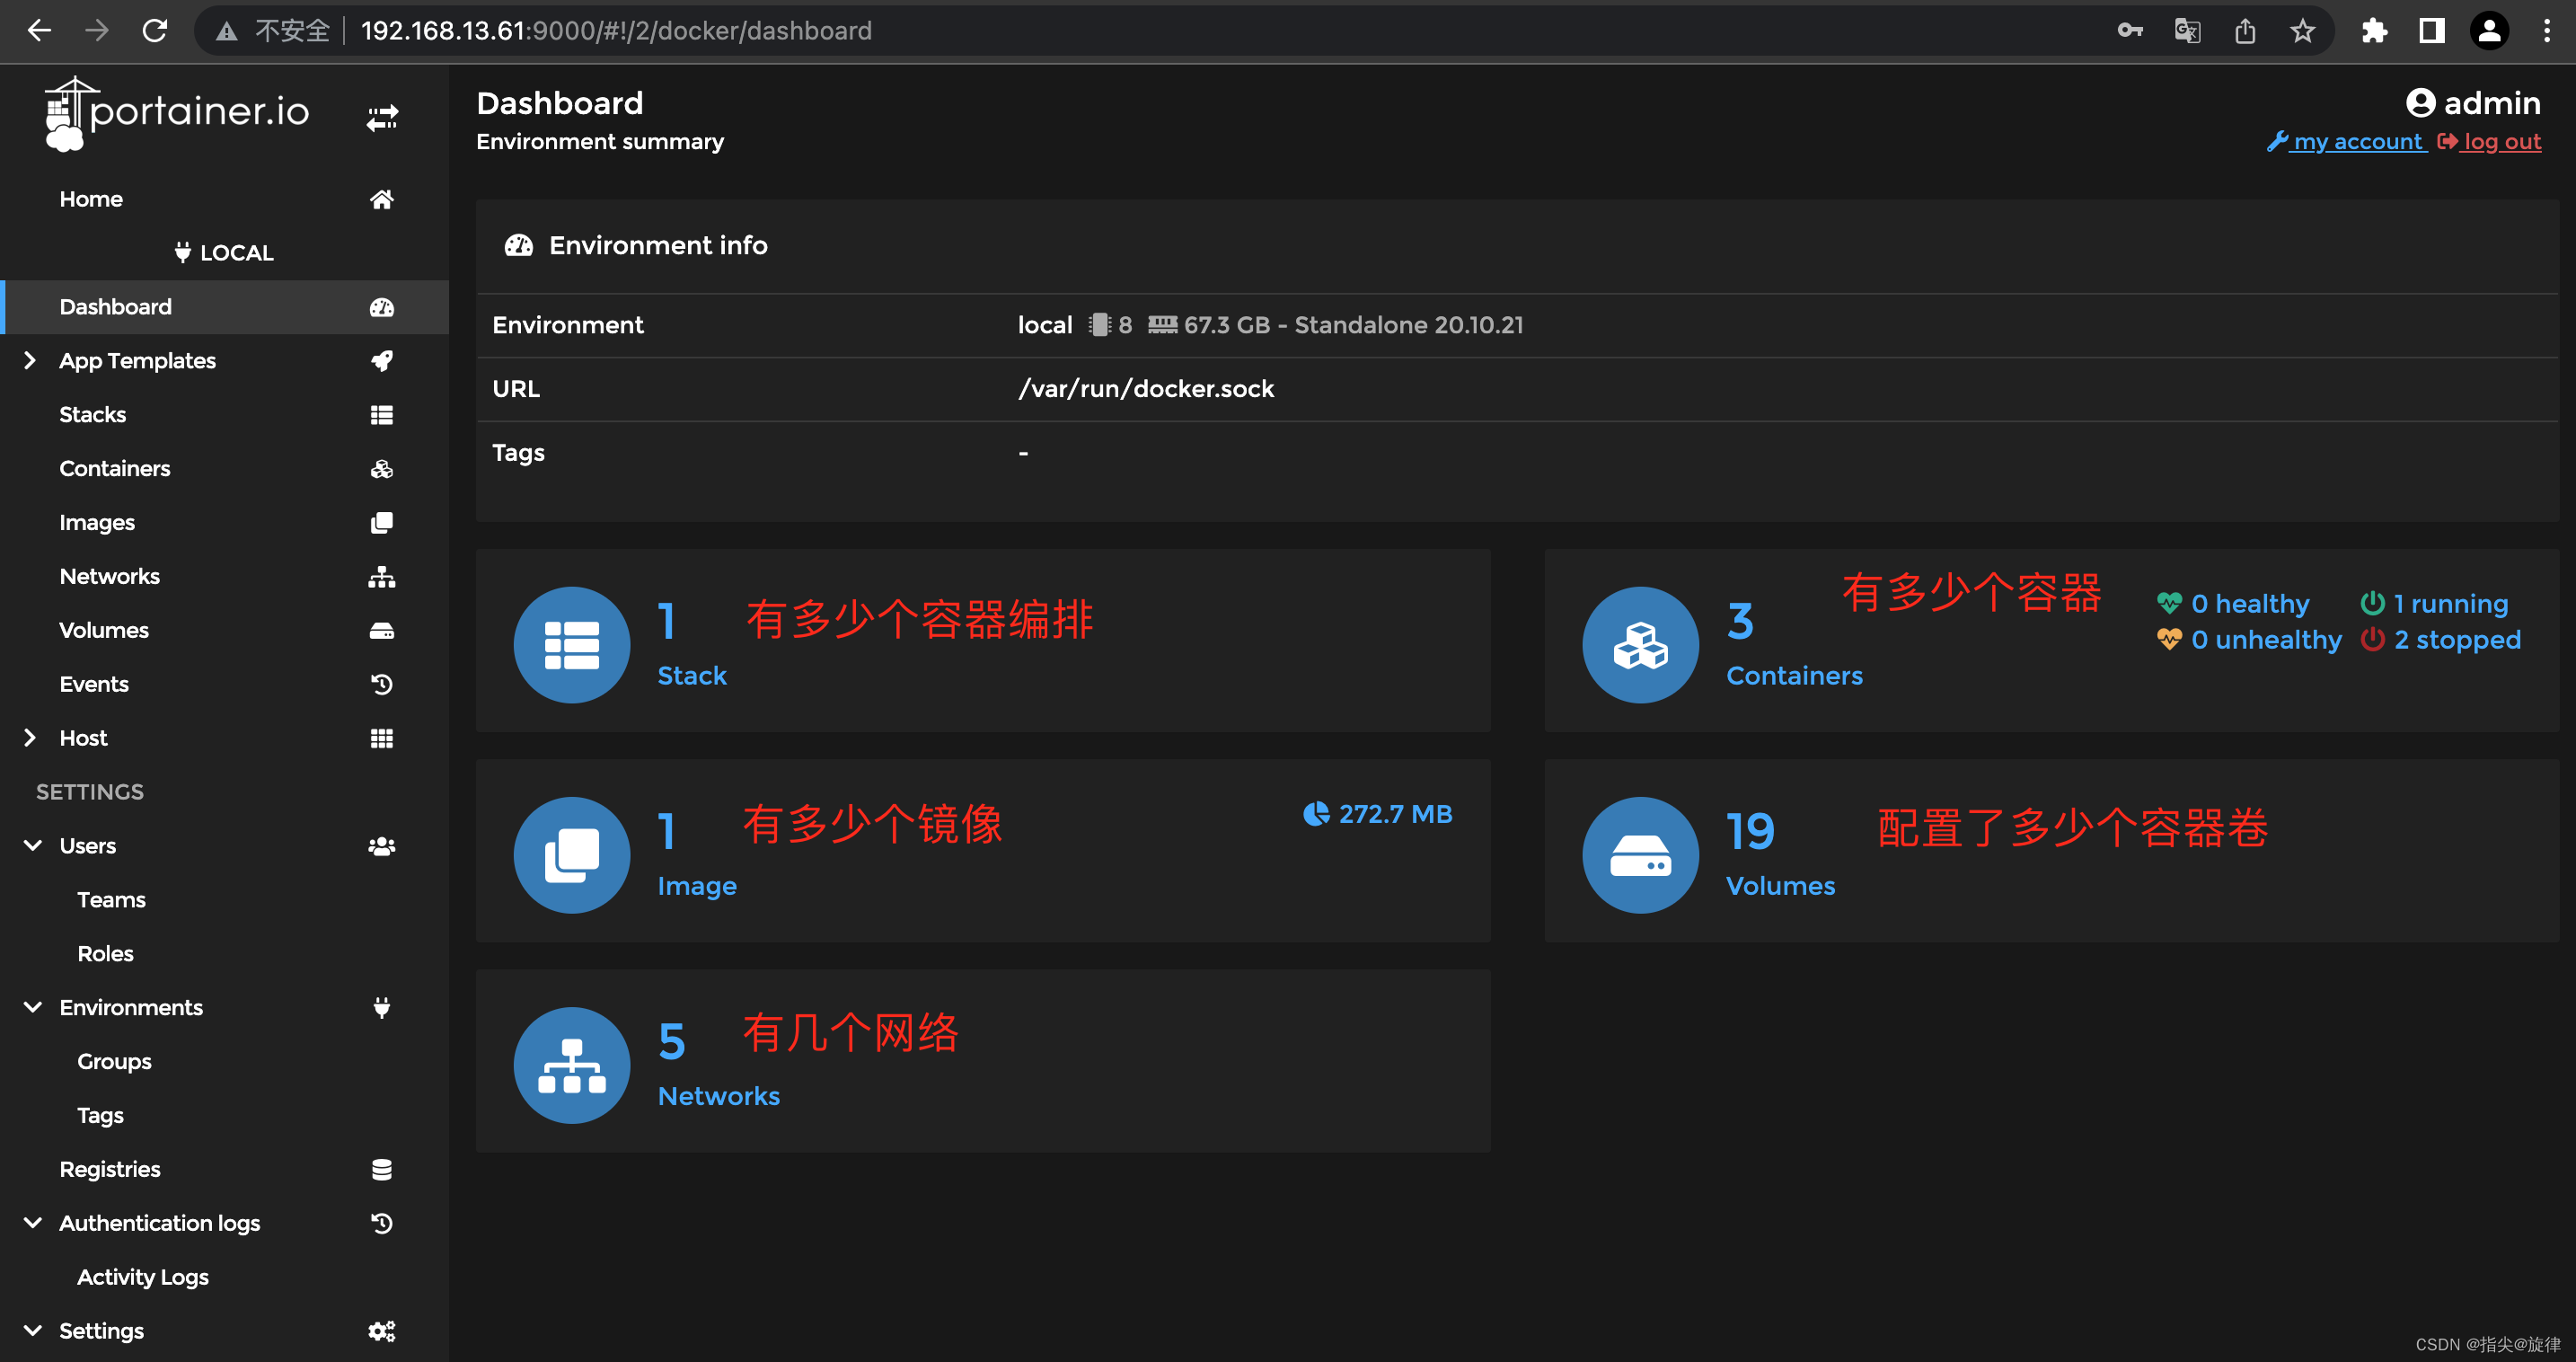Click the sidebar toggle arrows icon
Viewport: 2576px width, 1362px height.
[x=381, y=119]
